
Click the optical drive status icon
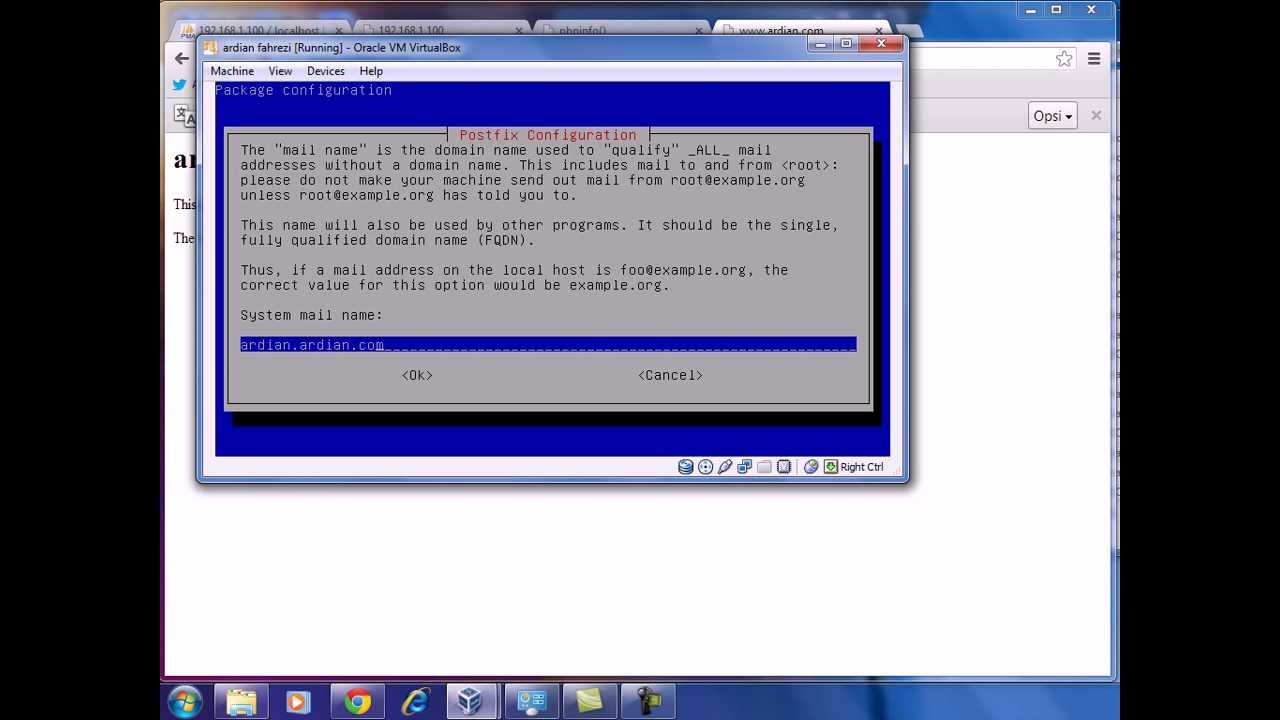pyautogui.click(x=706, y=467)
